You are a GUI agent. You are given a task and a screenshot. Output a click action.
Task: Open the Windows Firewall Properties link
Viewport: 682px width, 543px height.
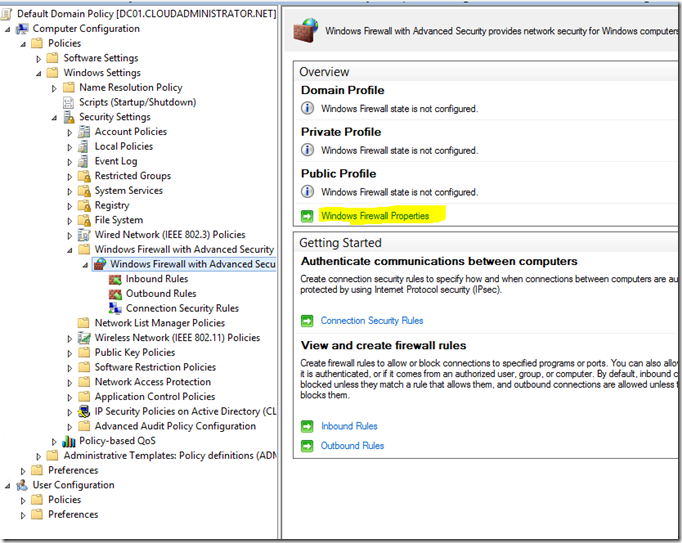(374, 216)
